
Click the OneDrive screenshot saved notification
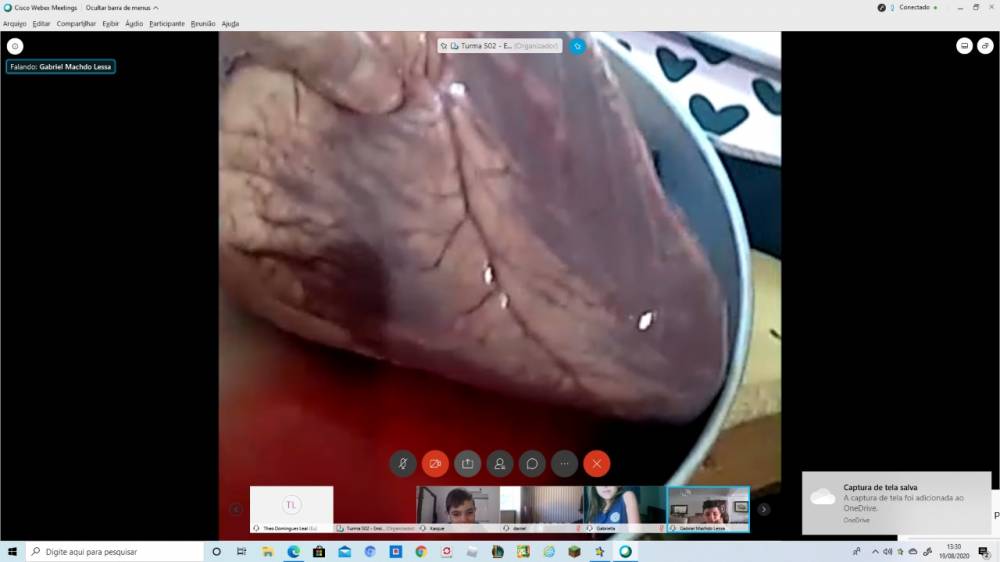[896, 502]
